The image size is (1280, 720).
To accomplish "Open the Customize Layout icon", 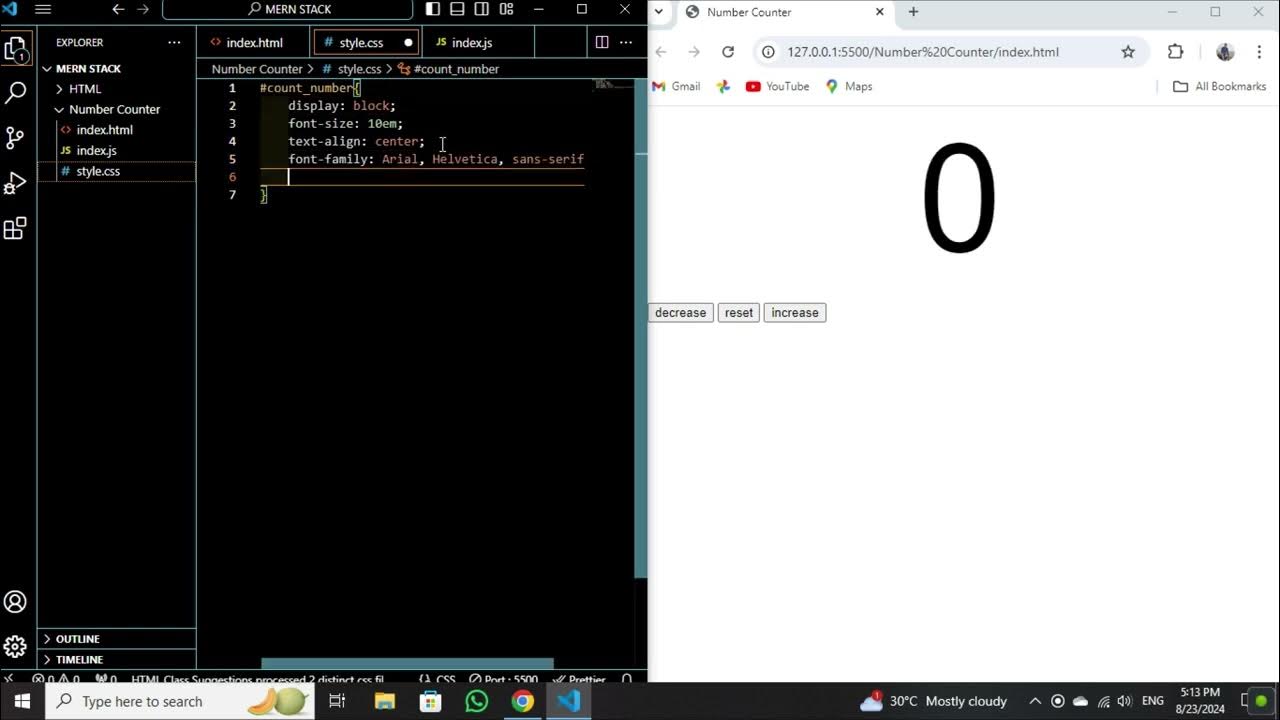I will click(506, 9).
